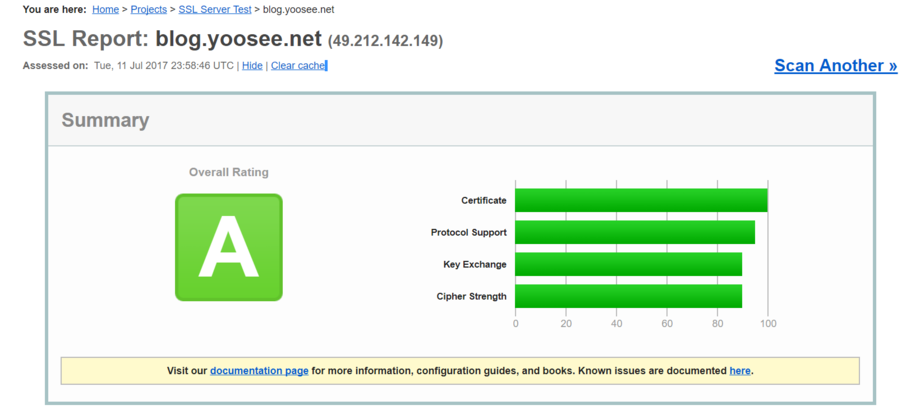
Task: Click the Clear cache link
Action: (298, 66)
